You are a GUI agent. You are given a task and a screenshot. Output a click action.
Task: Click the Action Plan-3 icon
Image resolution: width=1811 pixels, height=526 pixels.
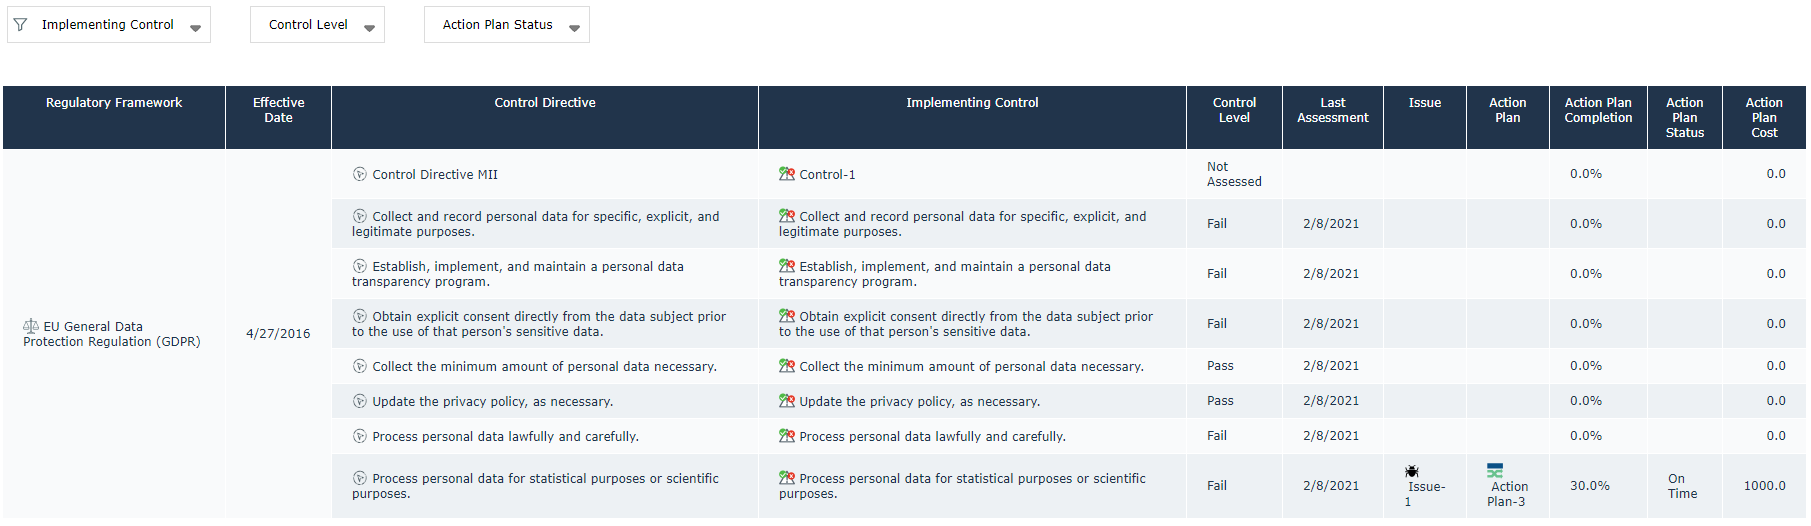click(1495, 470)
